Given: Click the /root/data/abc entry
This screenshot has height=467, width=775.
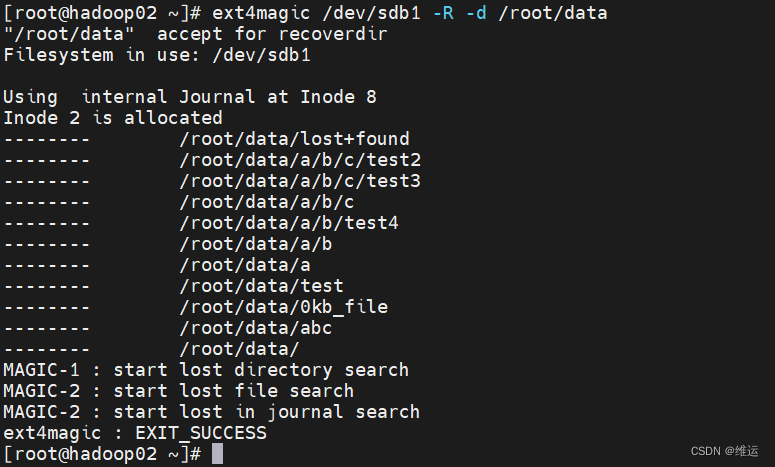Looking at the screenshot, I should click(x=256, y=328).
